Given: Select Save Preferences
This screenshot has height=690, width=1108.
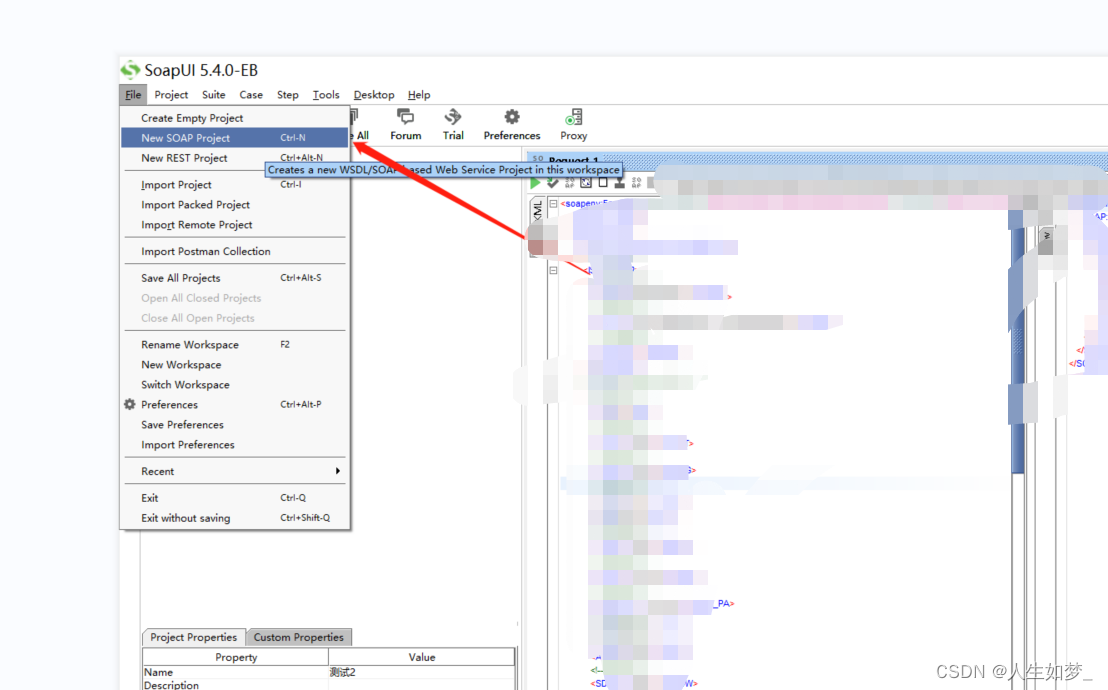Looking at the screenshot, I should point(235,424).
